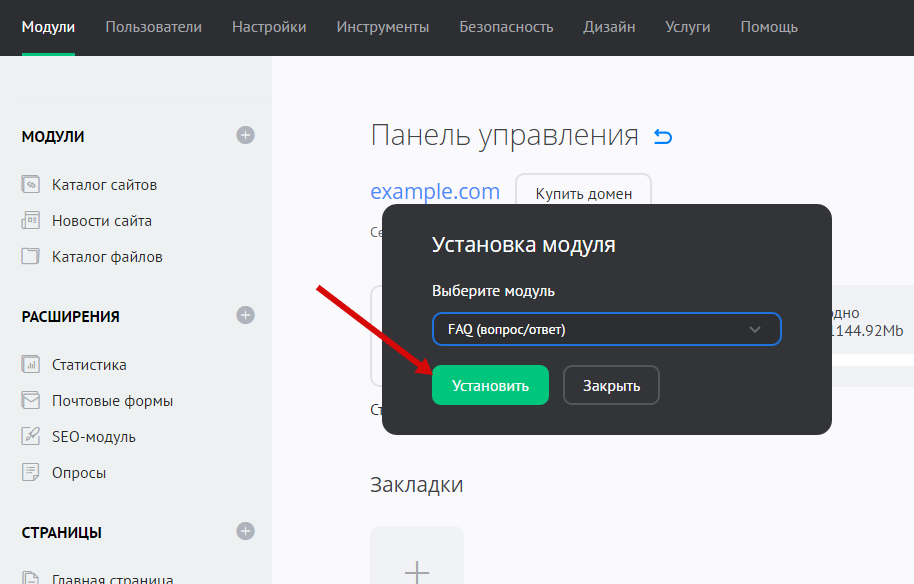Click the Опросы sidebar icon

[x=31, y=473]
